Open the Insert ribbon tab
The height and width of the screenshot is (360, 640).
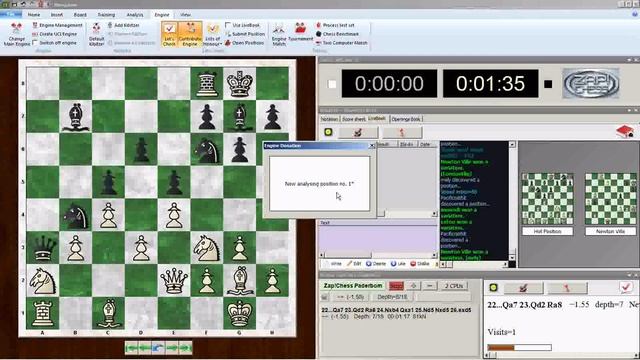tap(57, 15)
